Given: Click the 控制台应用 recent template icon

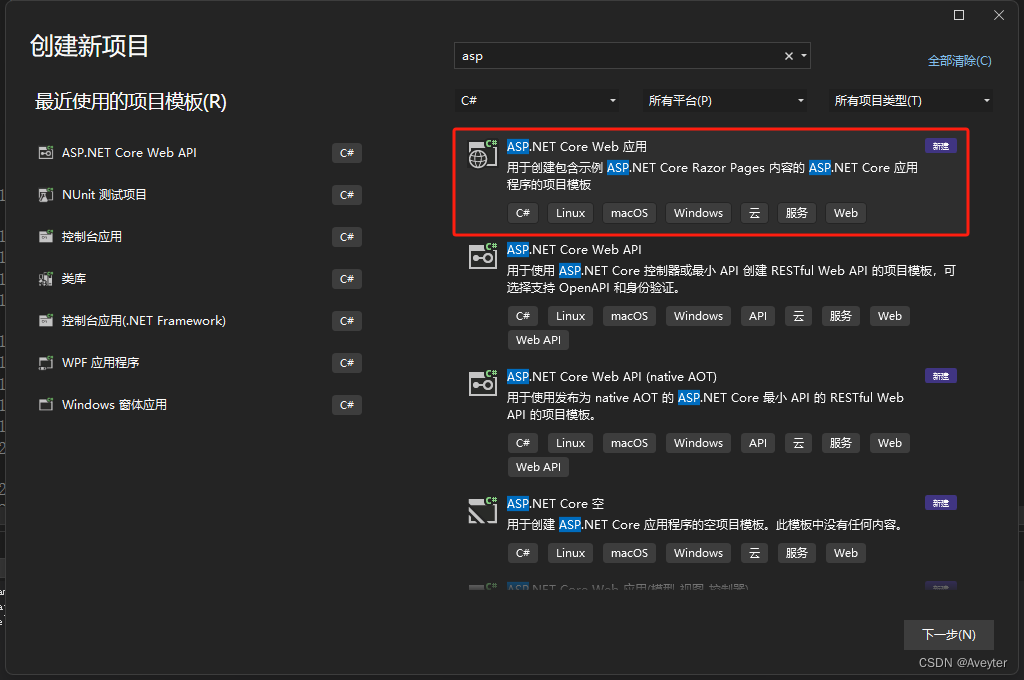Looking at the screenshot, I should tap(46, 236).
